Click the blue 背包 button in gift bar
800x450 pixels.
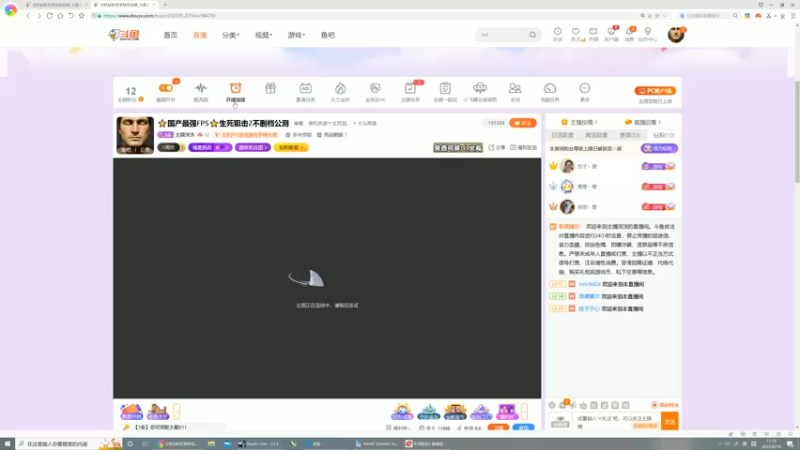tap(523, 428)
